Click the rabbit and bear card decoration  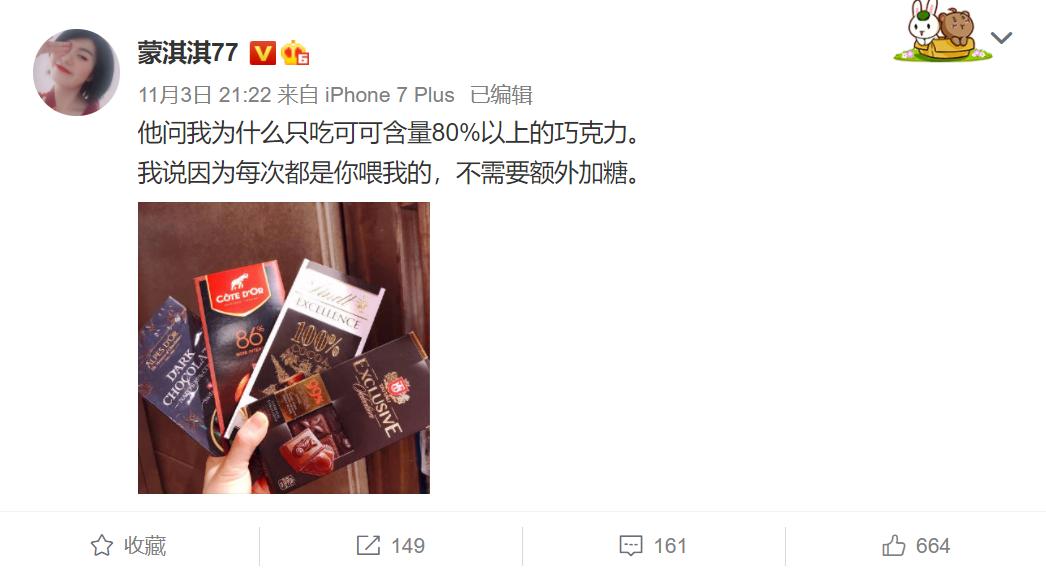(x=942, y=31)
